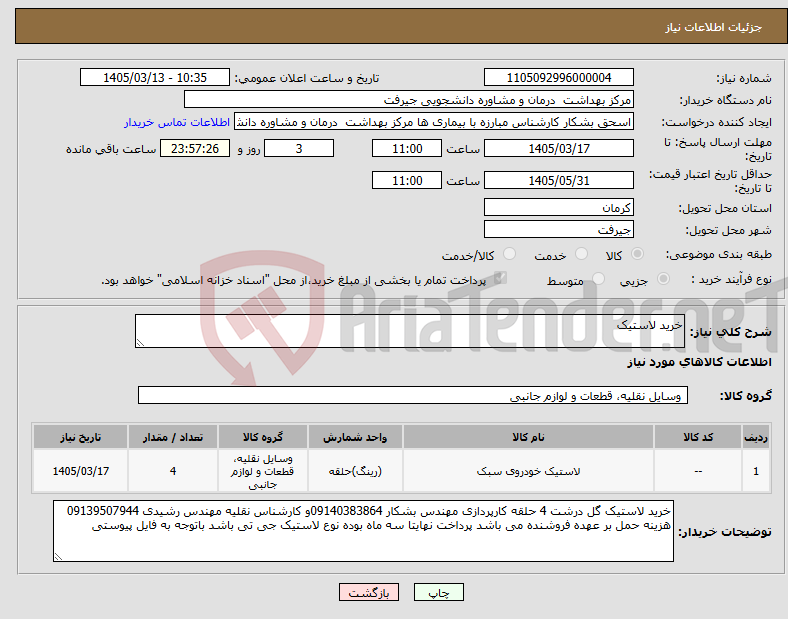Click the جزئیات اطلاعات نیاز header title

pos(713,27)
